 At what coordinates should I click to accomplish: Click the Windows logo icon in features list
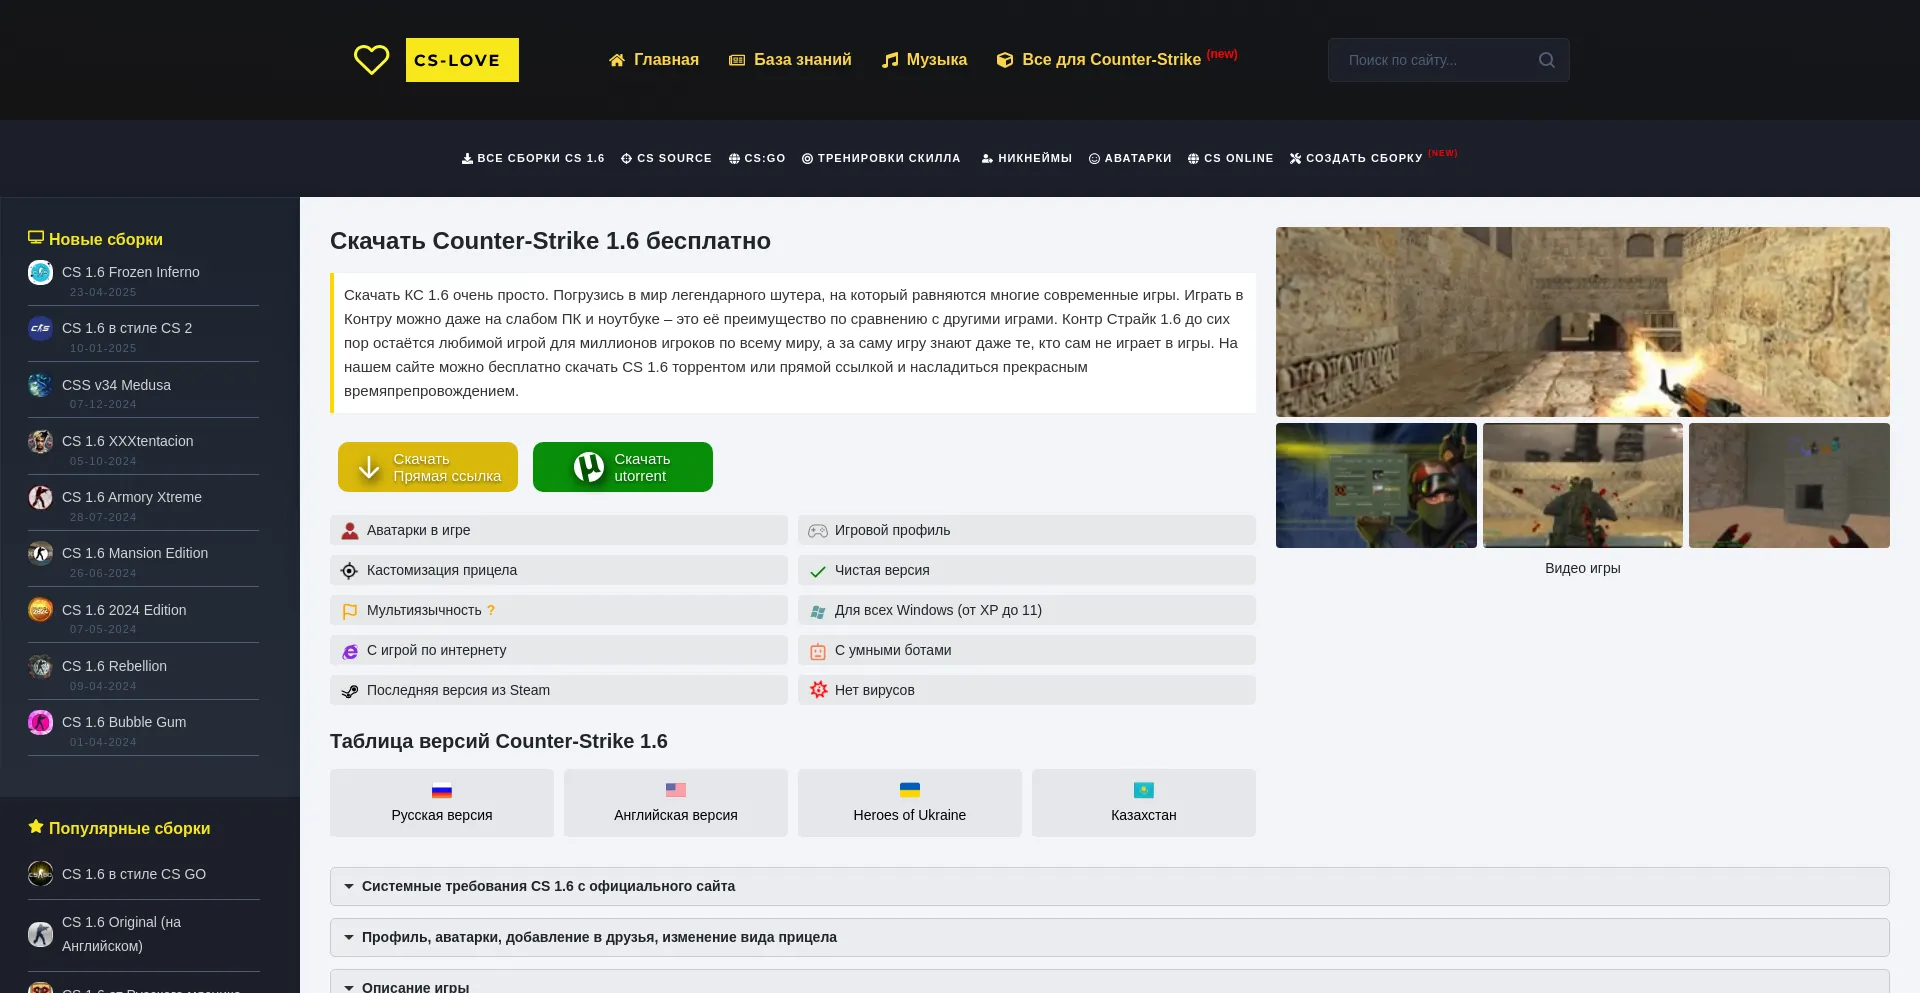coord(818,610)
